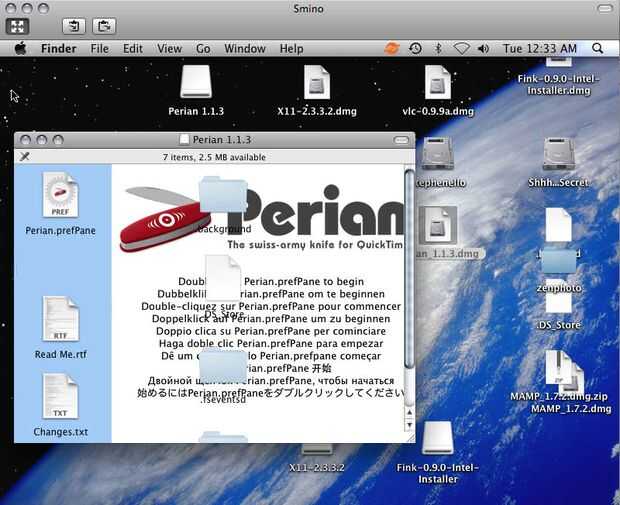Click Perian swiss-army knife logo image

pos(165,219)
